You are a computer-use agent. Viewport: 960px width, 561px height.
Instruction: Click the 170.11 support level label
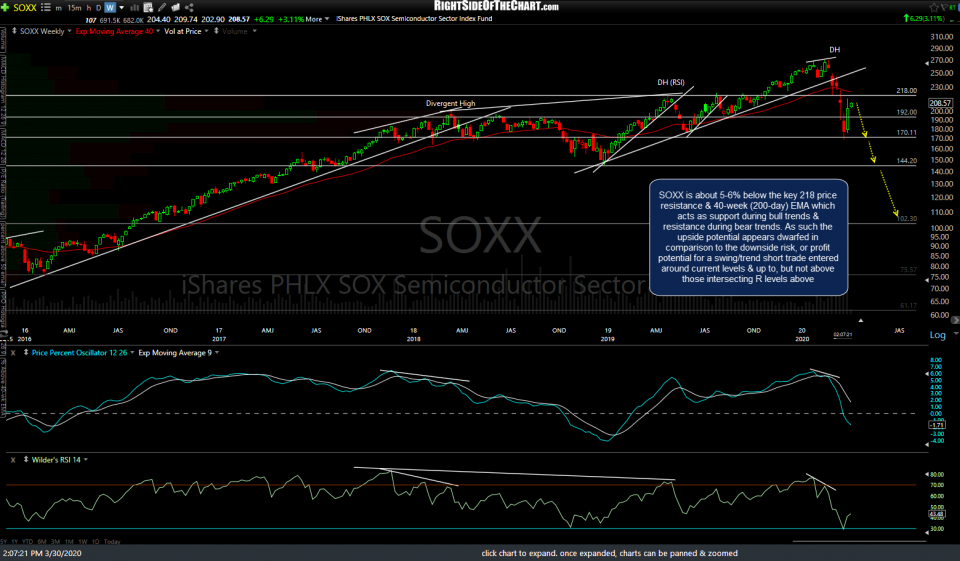[x=907, y=133]
